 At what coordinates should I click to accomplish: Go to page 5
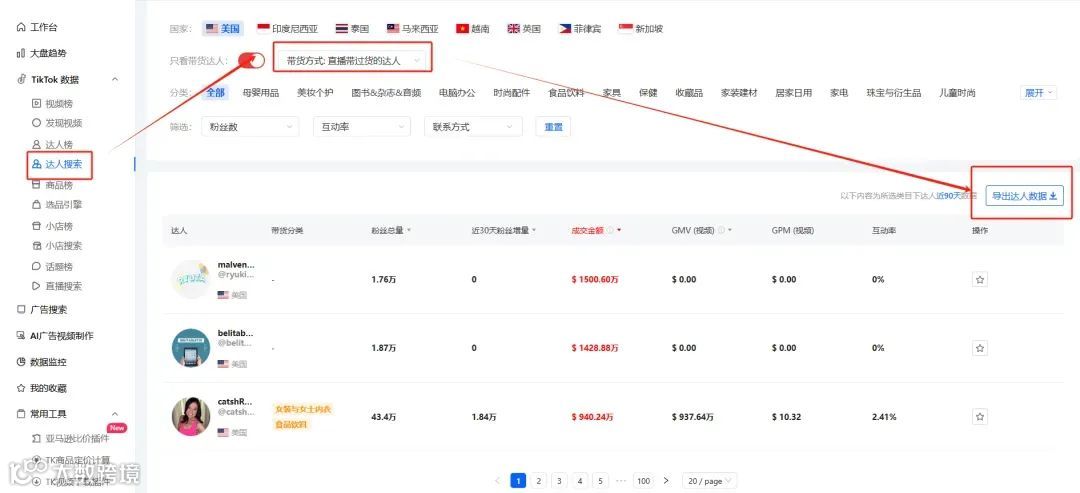(601, 481)
